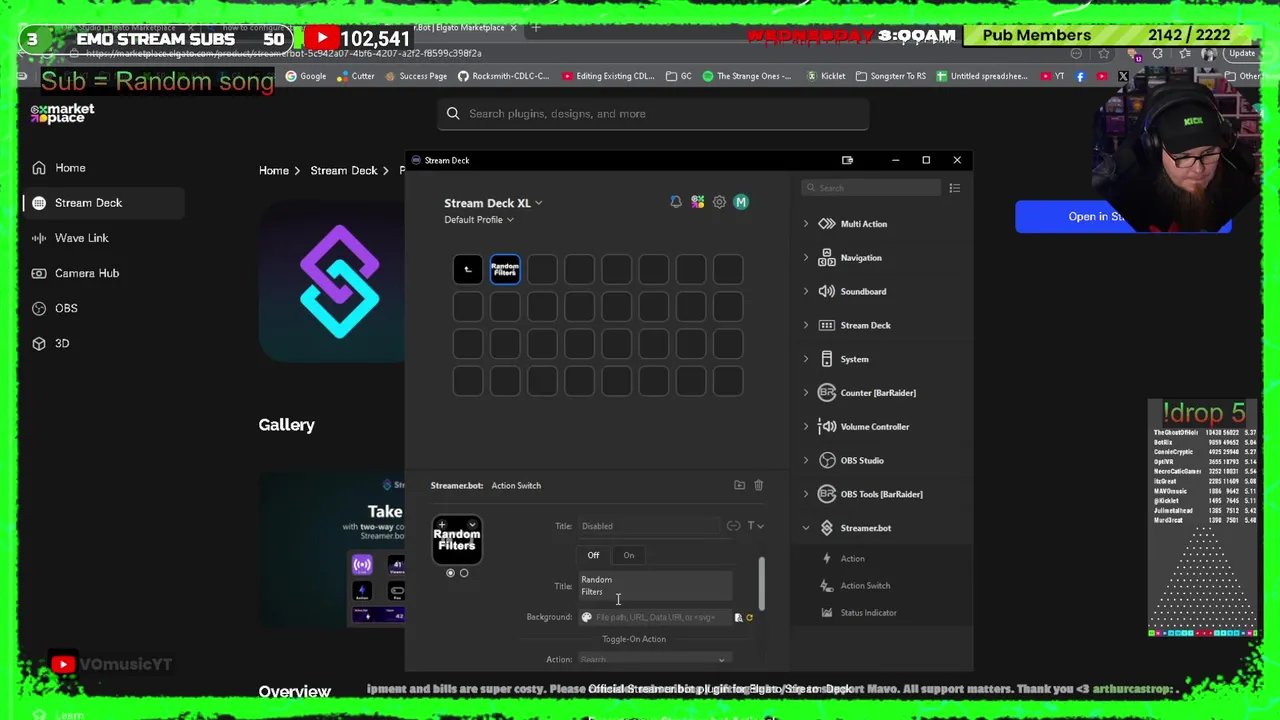Image resolution: width=1280 pixels, height=720 pixels.
Task: Click the title link icon beside Disabled field
Action: click(733, 526)
